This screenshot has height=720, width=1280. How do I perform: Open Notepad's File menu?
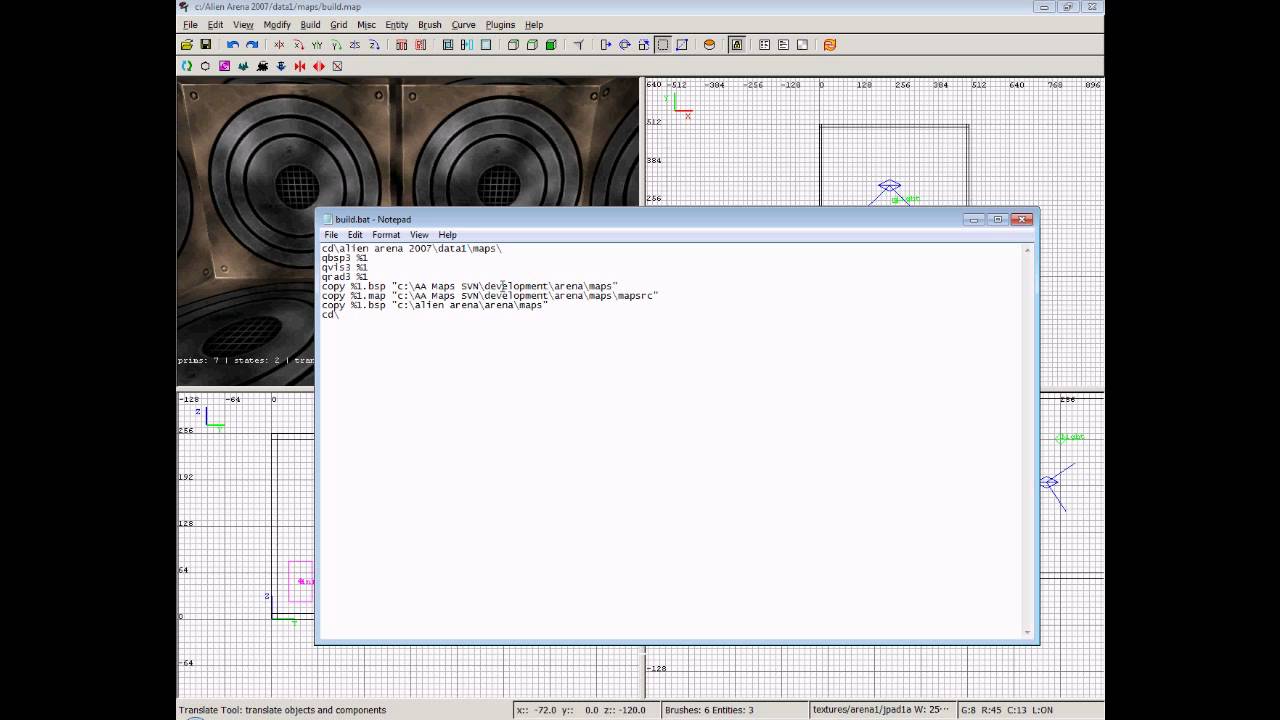click(x=331, y=235)
